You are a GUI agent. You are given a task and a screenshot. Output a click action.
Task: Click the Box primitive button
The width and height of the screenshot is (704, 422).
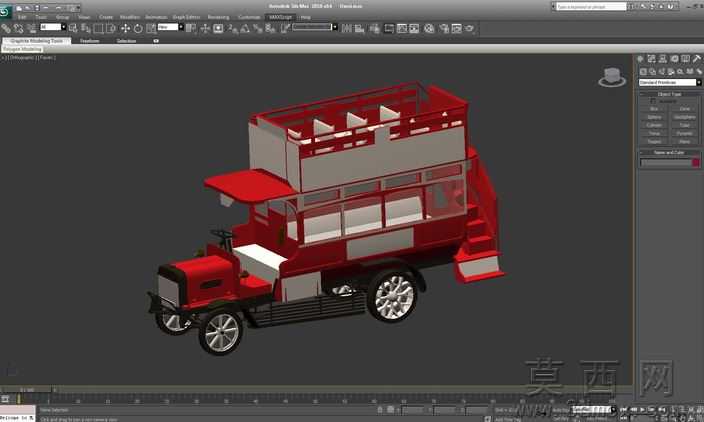pos(654,109)
